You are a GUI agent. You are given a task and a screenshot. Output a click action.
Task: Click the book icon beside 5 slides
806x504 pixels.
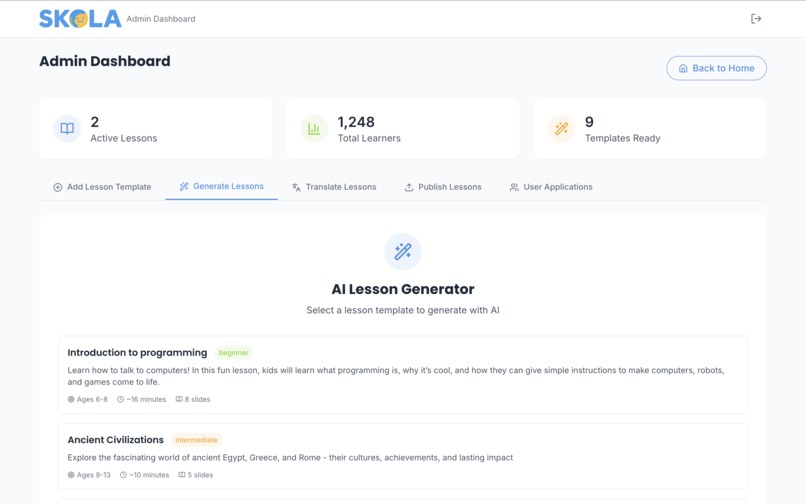click(x=181, y=475)
